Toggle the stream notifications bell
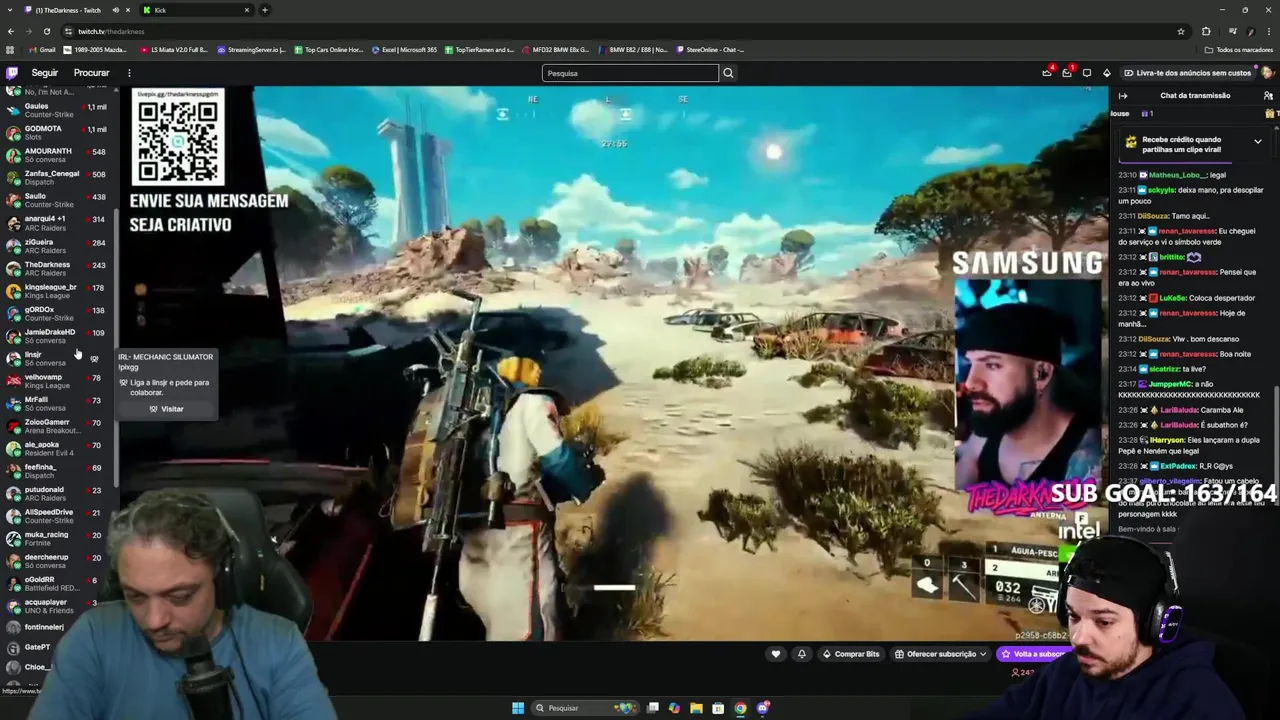The width and height of the screenshot is (1280, 720). (x=801, y=654)
